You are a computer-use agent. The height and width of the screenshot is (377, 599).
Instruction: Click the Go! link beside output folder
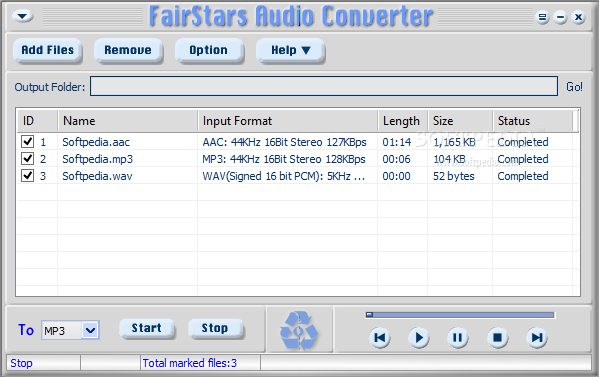tap(574, 87)
